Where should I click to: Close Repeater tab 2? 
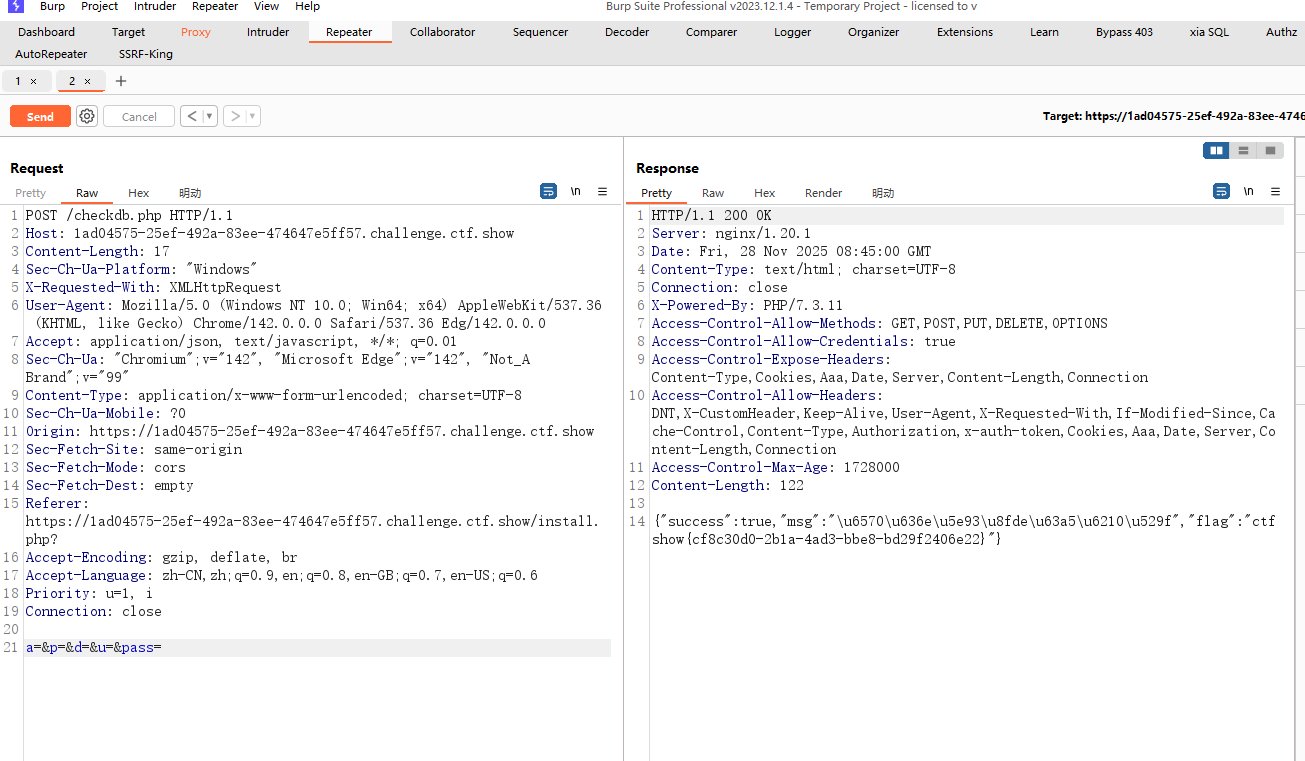pos(87,81)
